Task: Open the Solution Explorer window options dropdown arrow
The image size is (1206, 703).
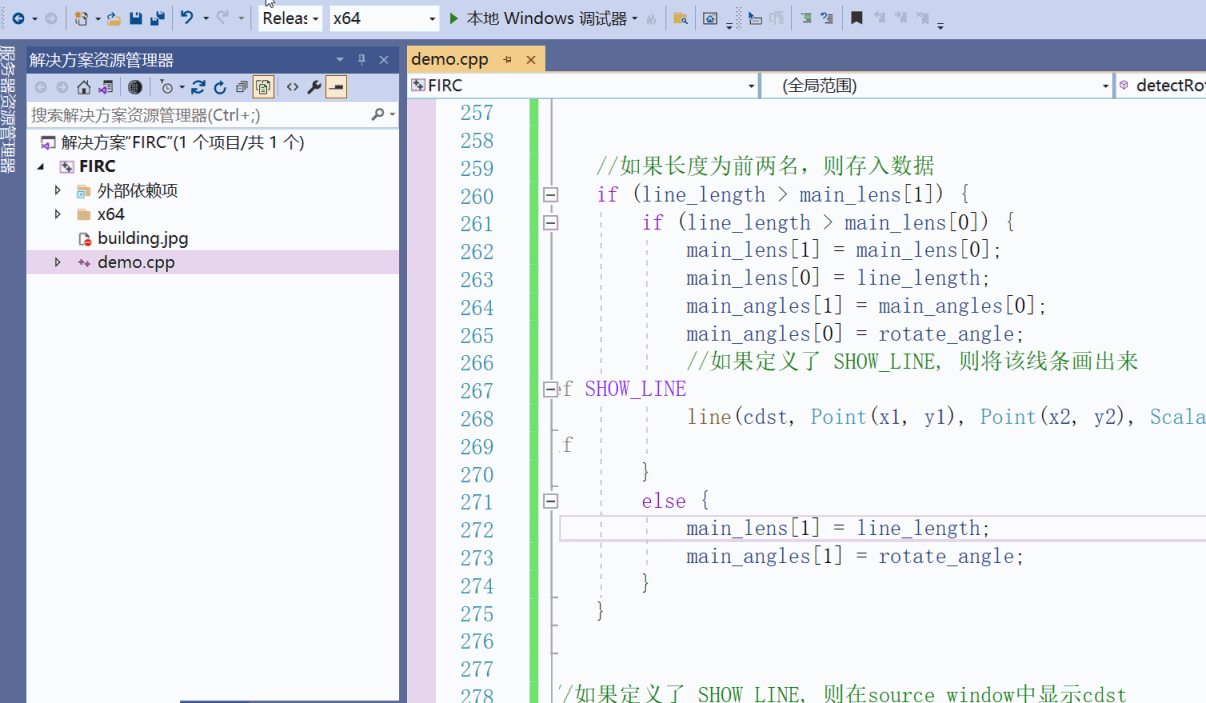Action: click(340, 60)
